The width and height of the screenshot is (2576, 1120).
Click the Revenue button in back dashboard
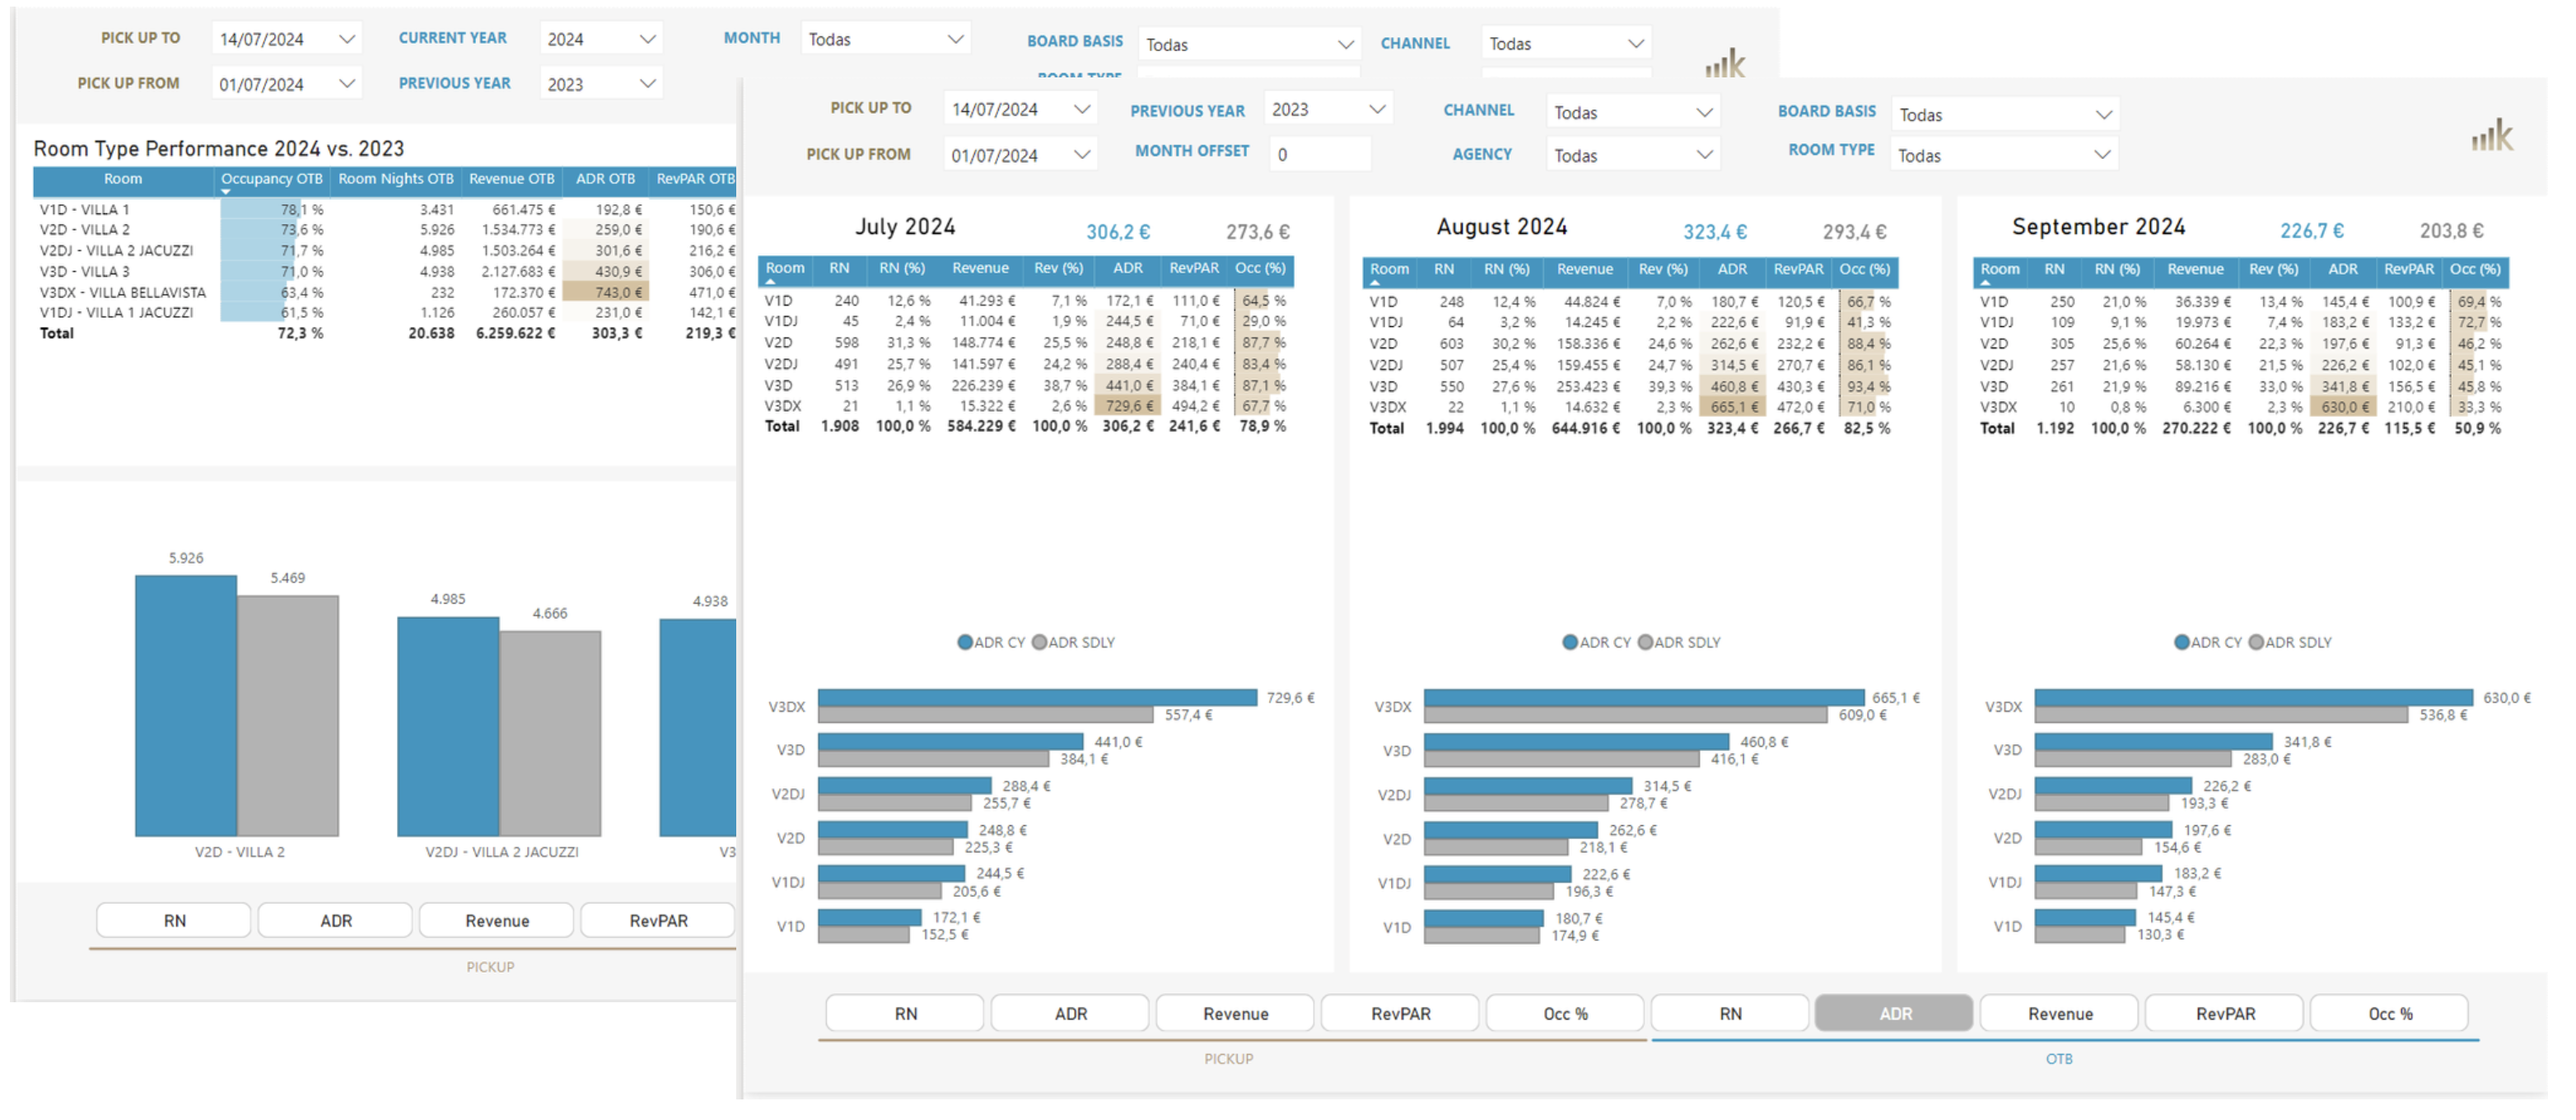tap(497, 920)
